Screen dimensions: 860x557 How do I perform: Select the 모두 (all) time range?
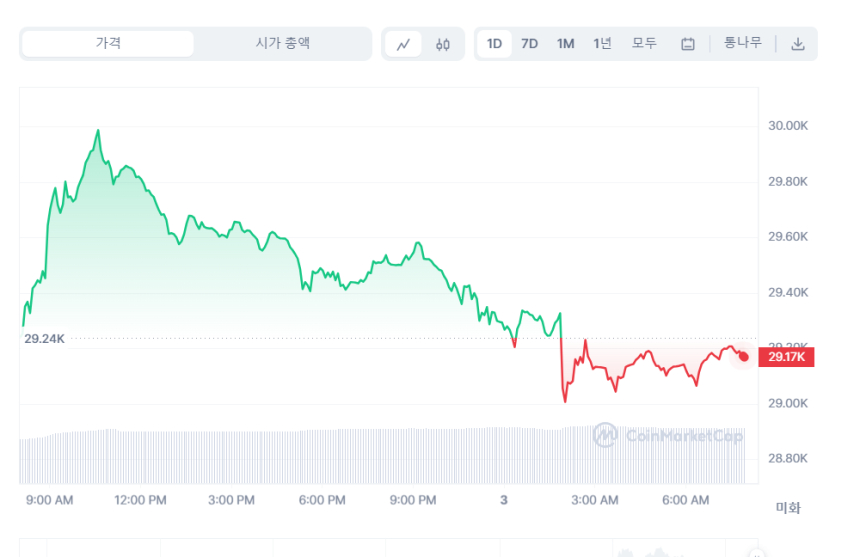click(644, 44)
